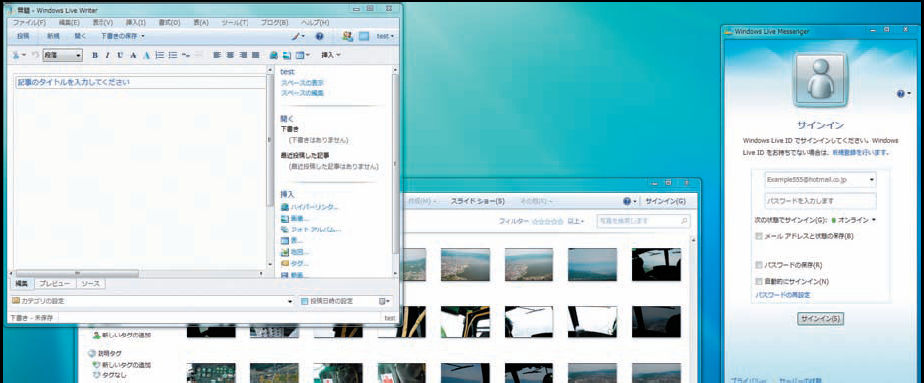Click the '開く' toolbar button
This screenshot has width=924, height=383.
(x=80, y=37)
